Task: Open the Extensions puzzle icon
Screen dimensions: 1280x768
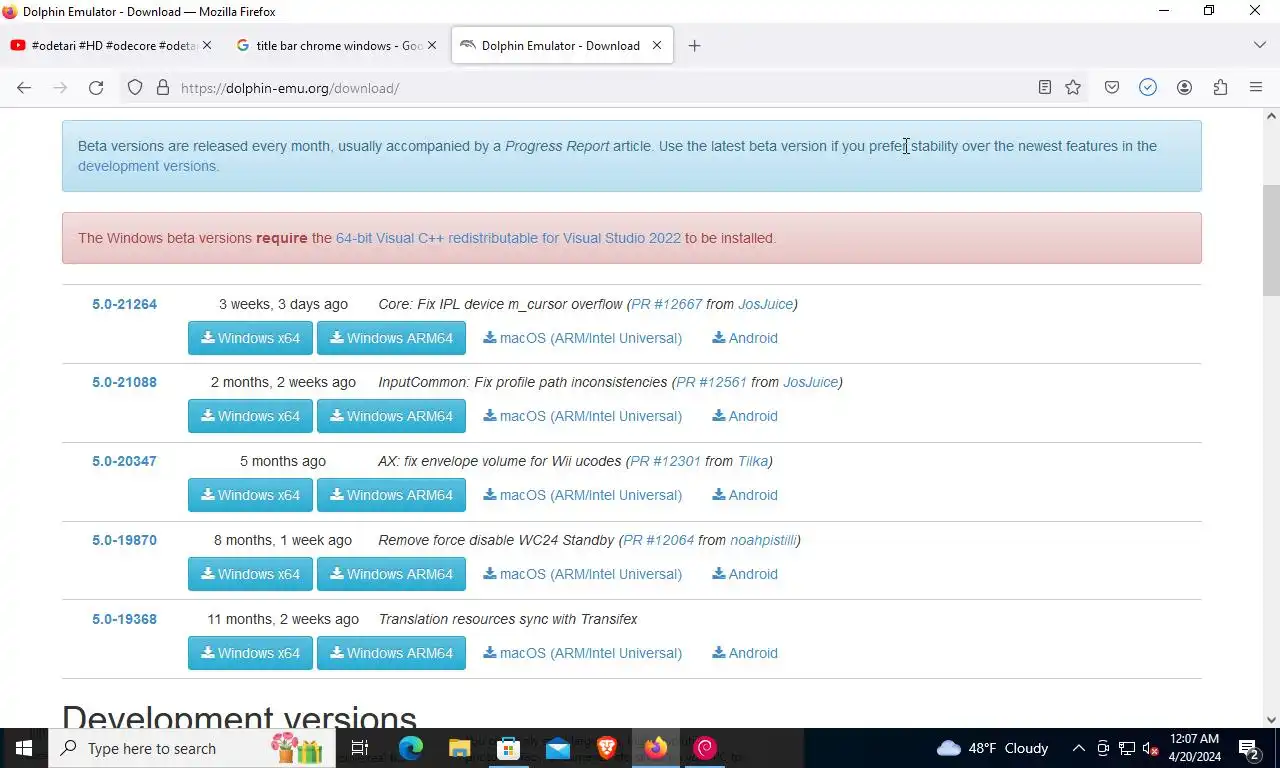Action: tap(1220, 88)
